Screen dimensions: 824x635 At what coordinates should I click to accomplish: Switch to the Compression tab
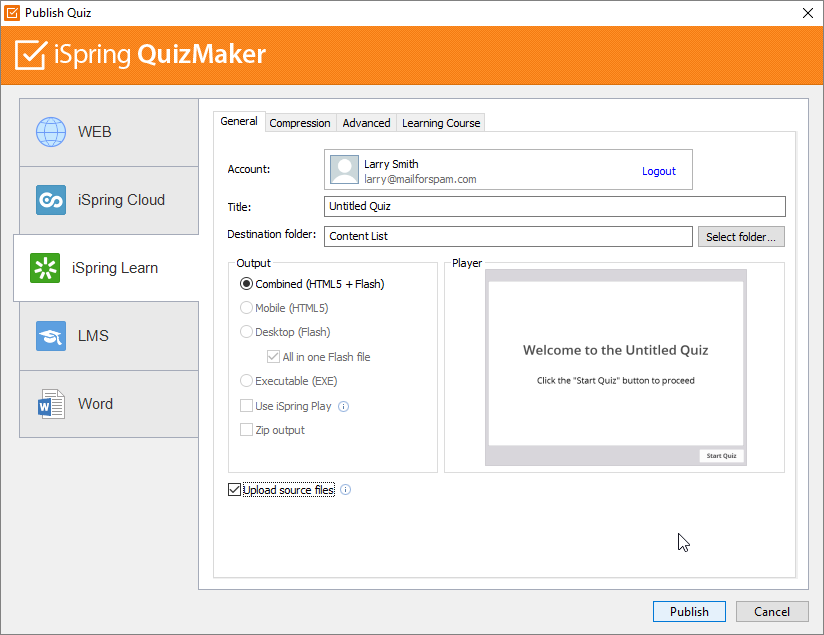[299, 122]
